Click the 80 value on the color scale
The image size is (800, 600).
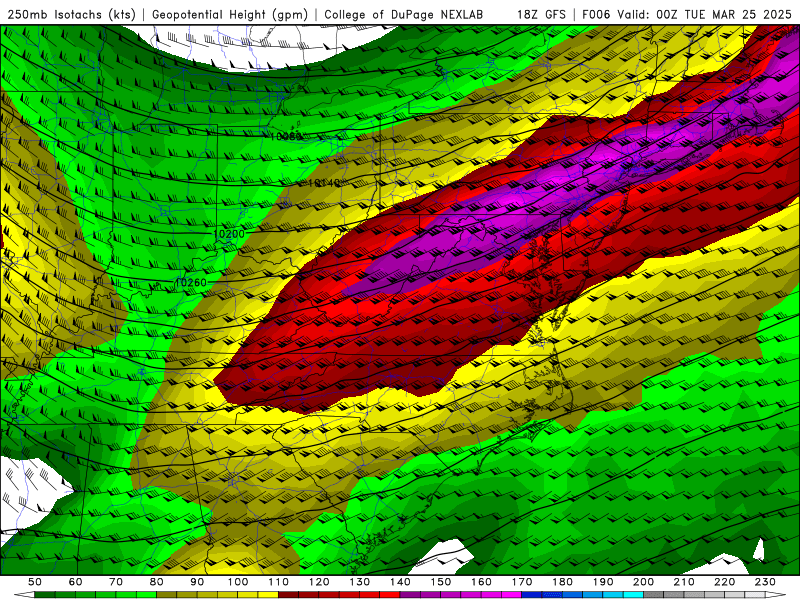157,582
